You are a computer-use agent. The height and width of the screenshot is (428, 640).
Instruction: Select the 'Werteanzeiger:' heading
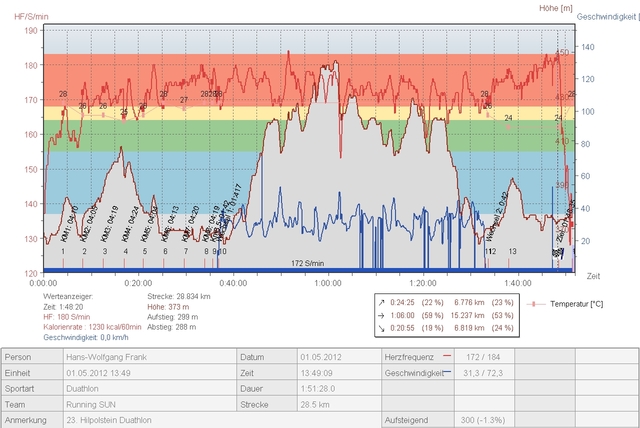68,297
